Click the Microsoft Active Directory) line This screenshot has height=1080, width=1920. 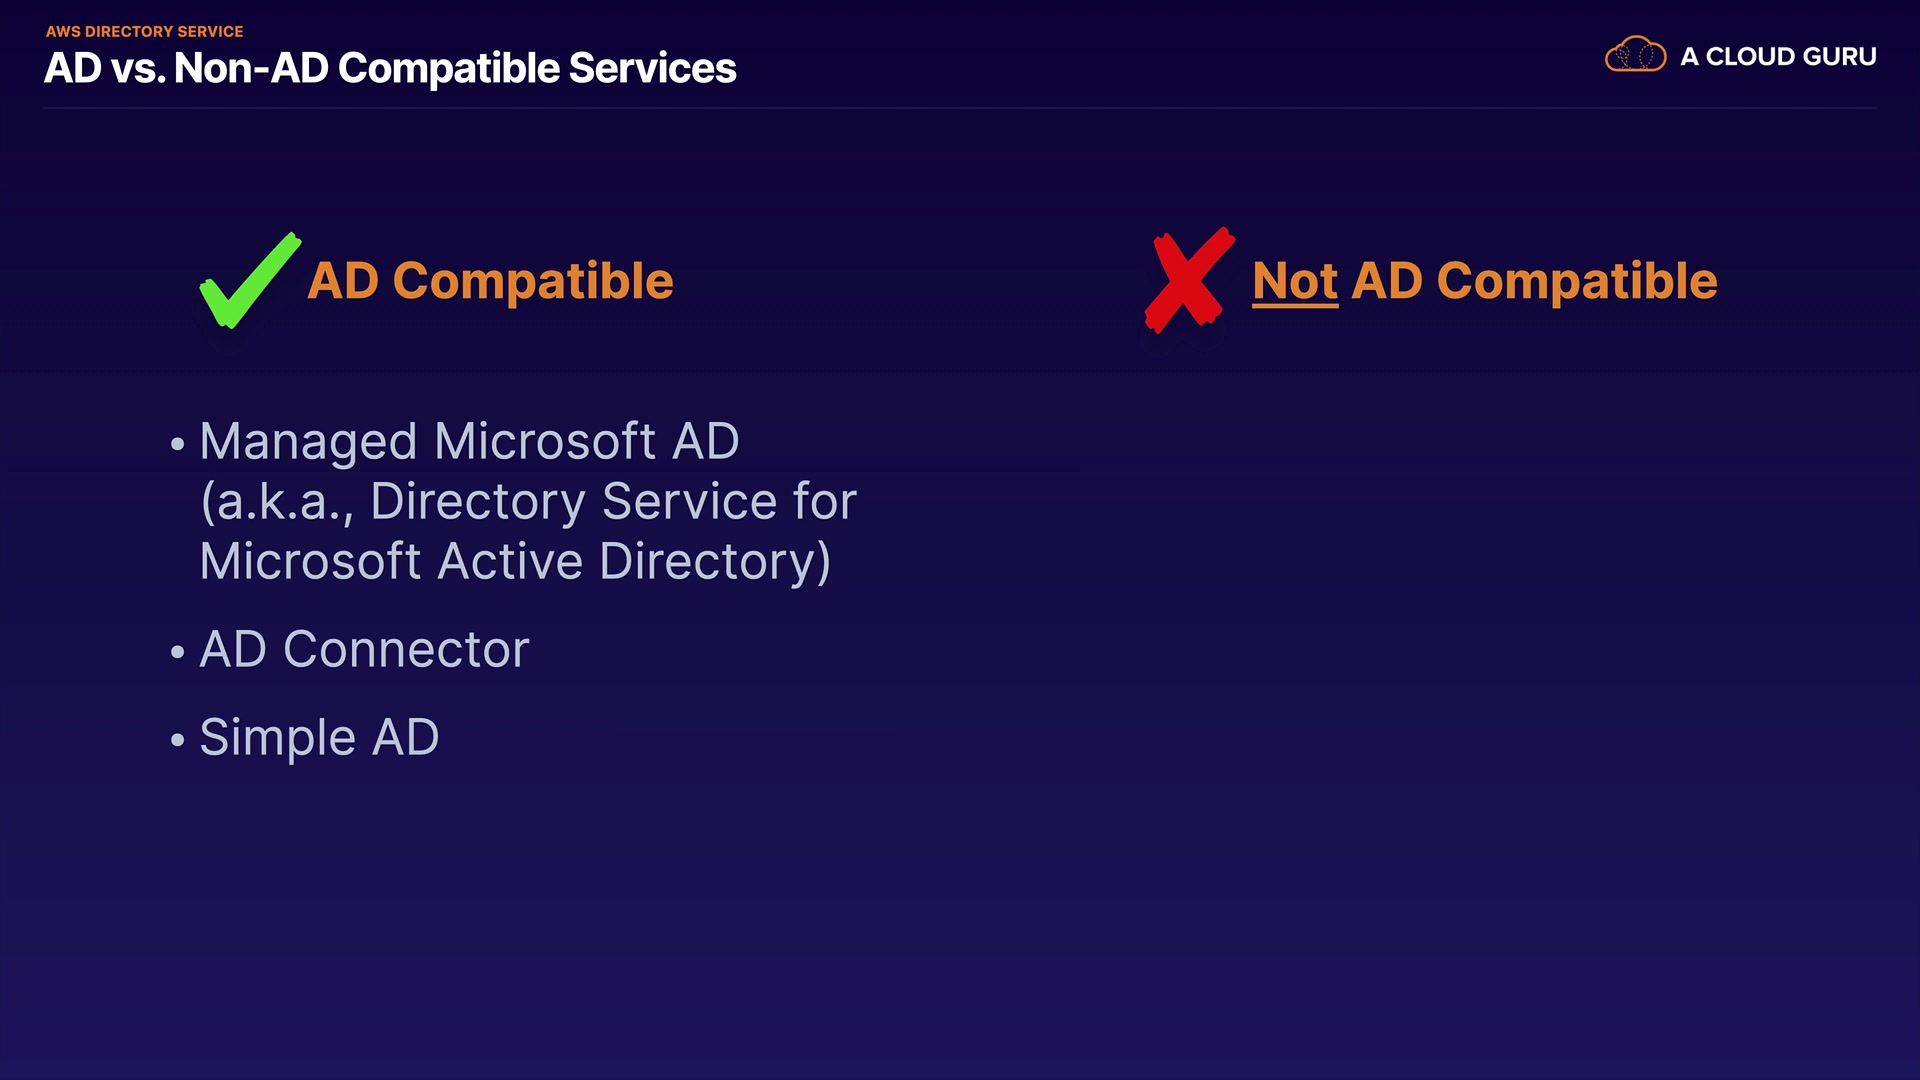[x=515, y=561]
